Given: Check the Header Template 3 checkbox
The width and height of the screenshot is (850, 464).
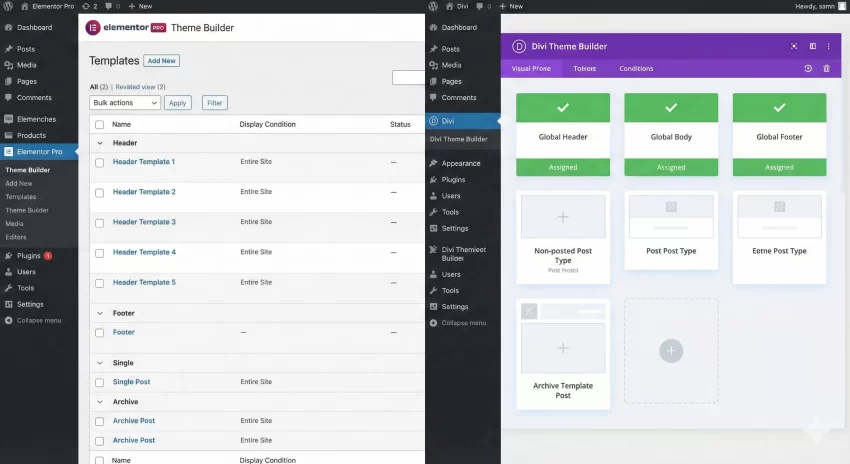Looking at the screenshot, I should tap(99, 223).
